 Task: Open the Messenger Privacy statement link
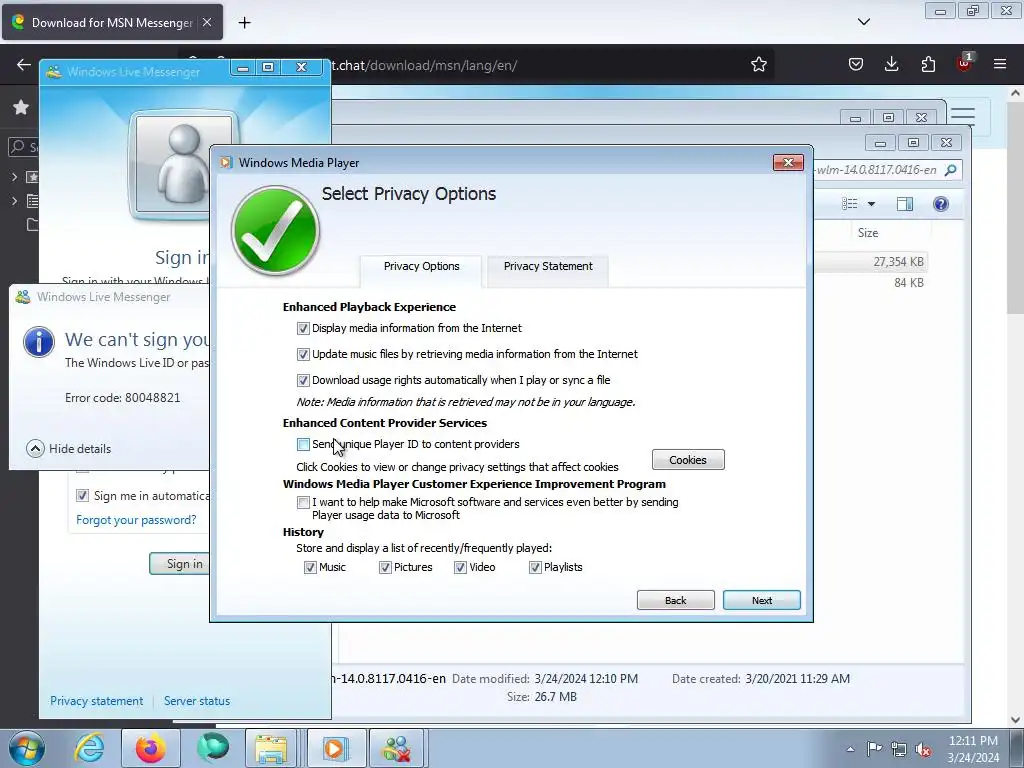(97, 701)
